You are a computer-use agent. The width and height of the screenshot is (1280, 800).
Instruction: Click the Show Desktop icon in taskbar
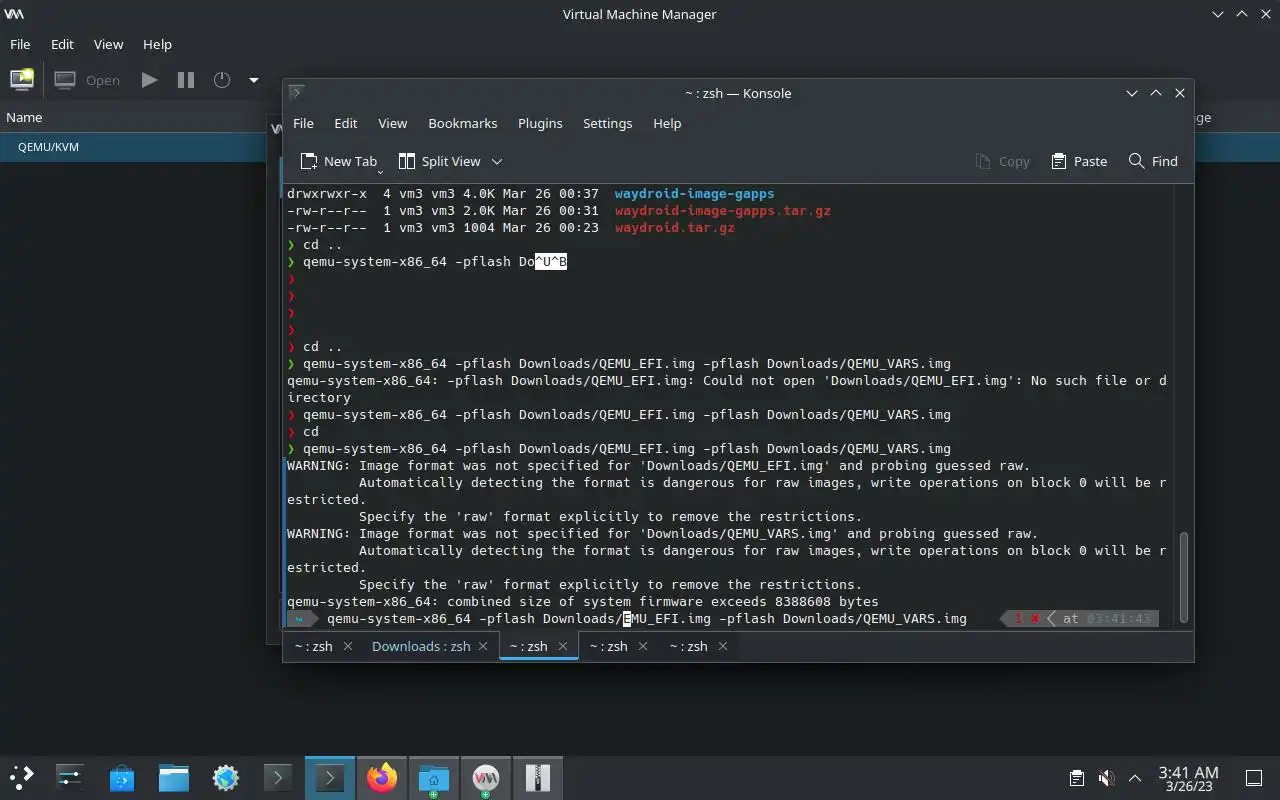pyautogui.click(x=1253, y=777)
